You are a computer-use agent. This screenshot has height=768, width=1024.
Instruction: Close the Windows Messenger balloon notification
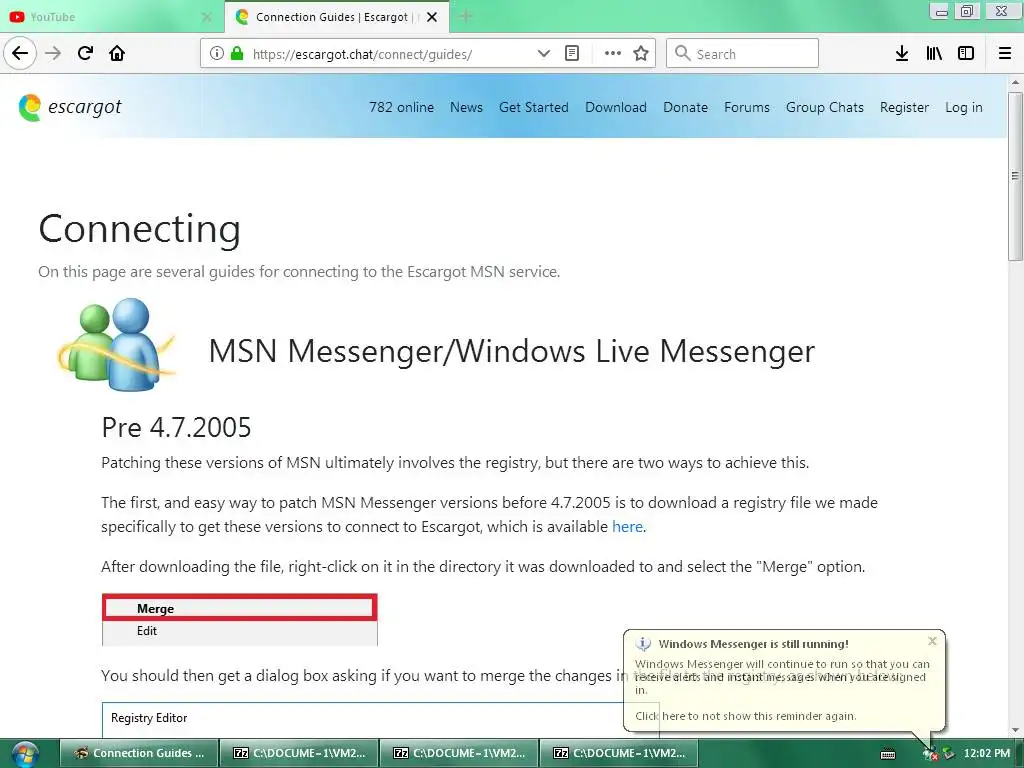tap(932, 641)
